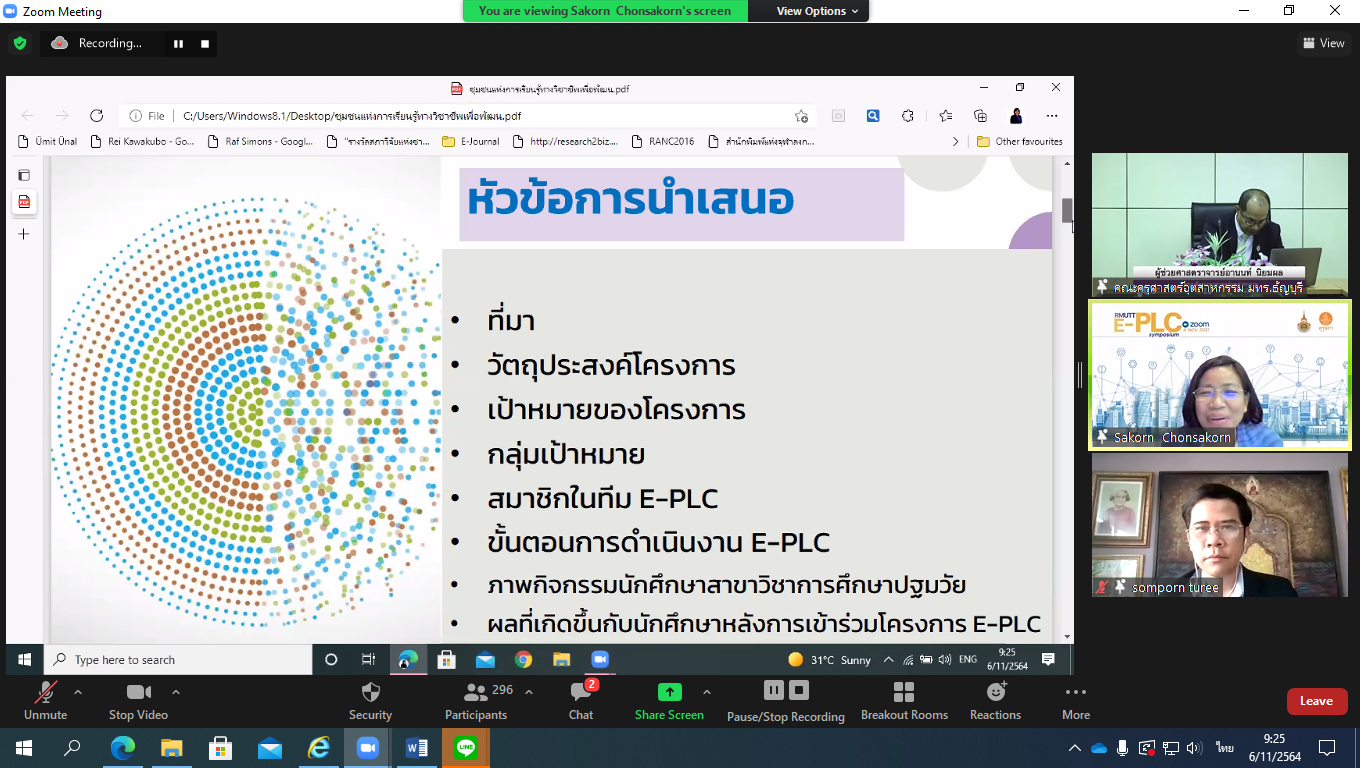
Task: Open the Other favourites folder
Action: 1020,142
